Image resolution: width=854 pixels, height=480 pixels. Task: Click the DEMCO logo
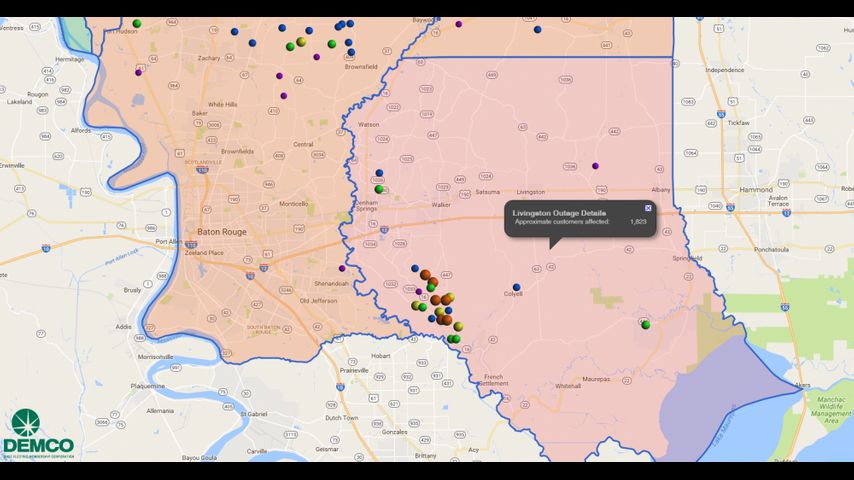click(38, 435)
